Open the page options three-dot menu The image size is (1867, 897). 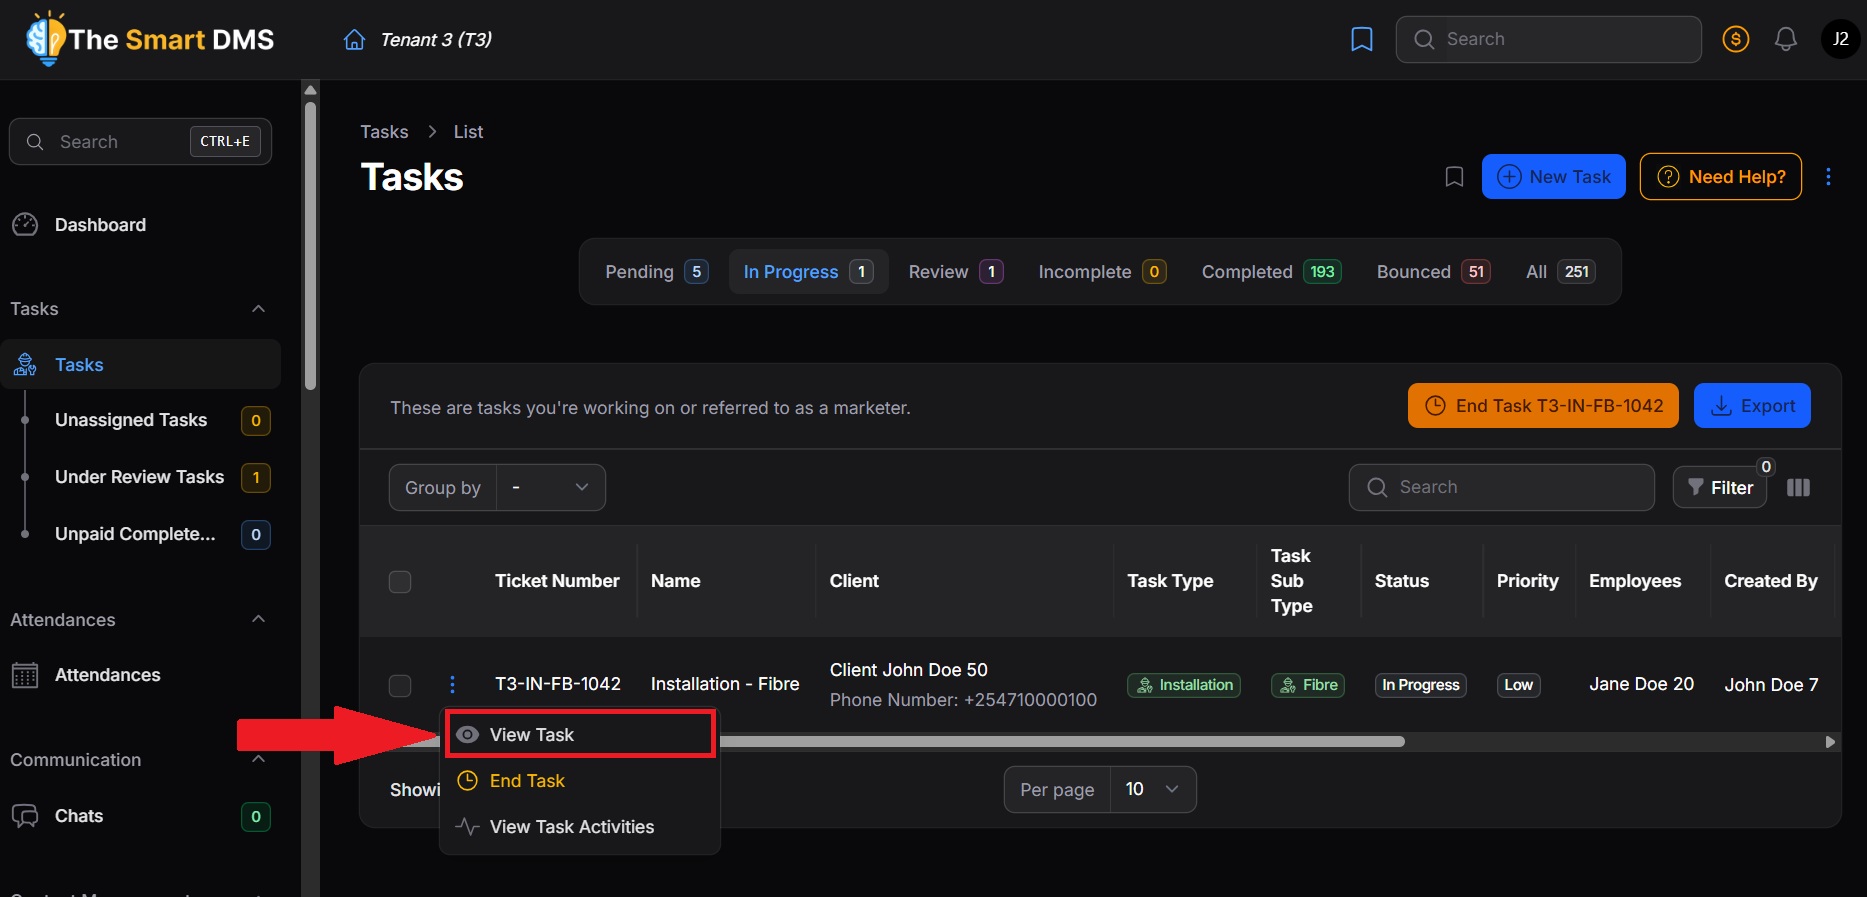[x=1828, y=177]
